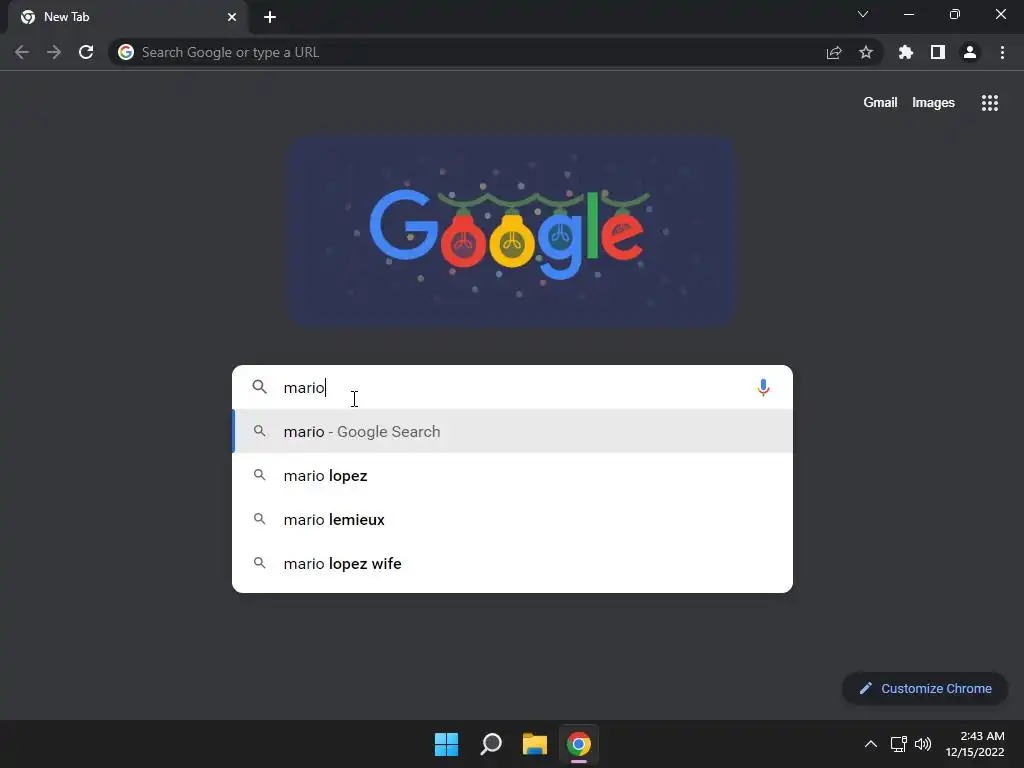
Task: Open the Chrome three-dot menu
Action: (x=1002, y=52)
